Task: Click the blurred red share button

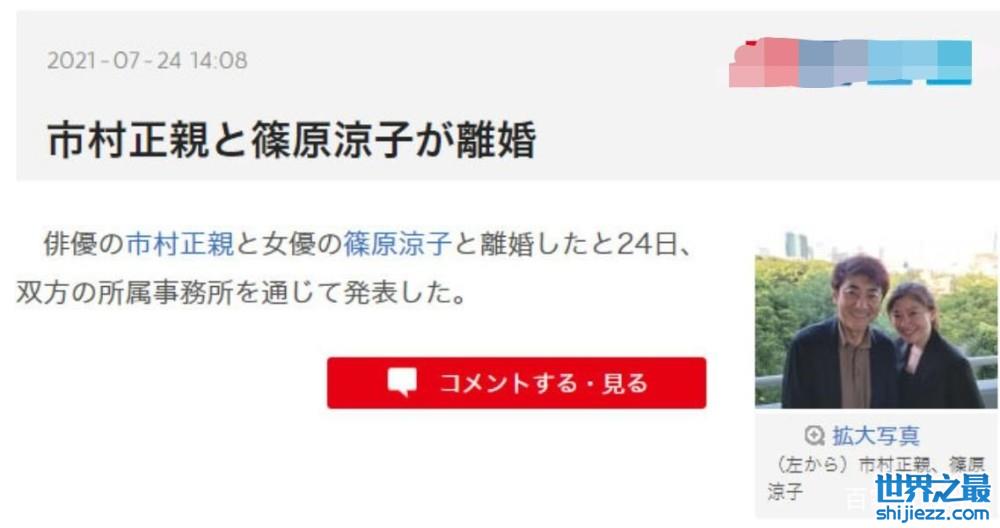Action: [763, 62]
